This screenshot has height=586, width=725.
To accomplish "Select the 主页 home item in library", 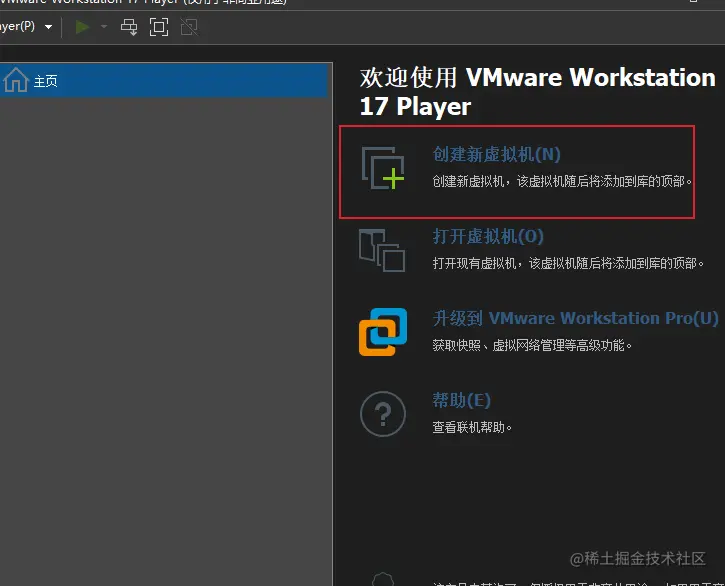I will coord(164,80).
